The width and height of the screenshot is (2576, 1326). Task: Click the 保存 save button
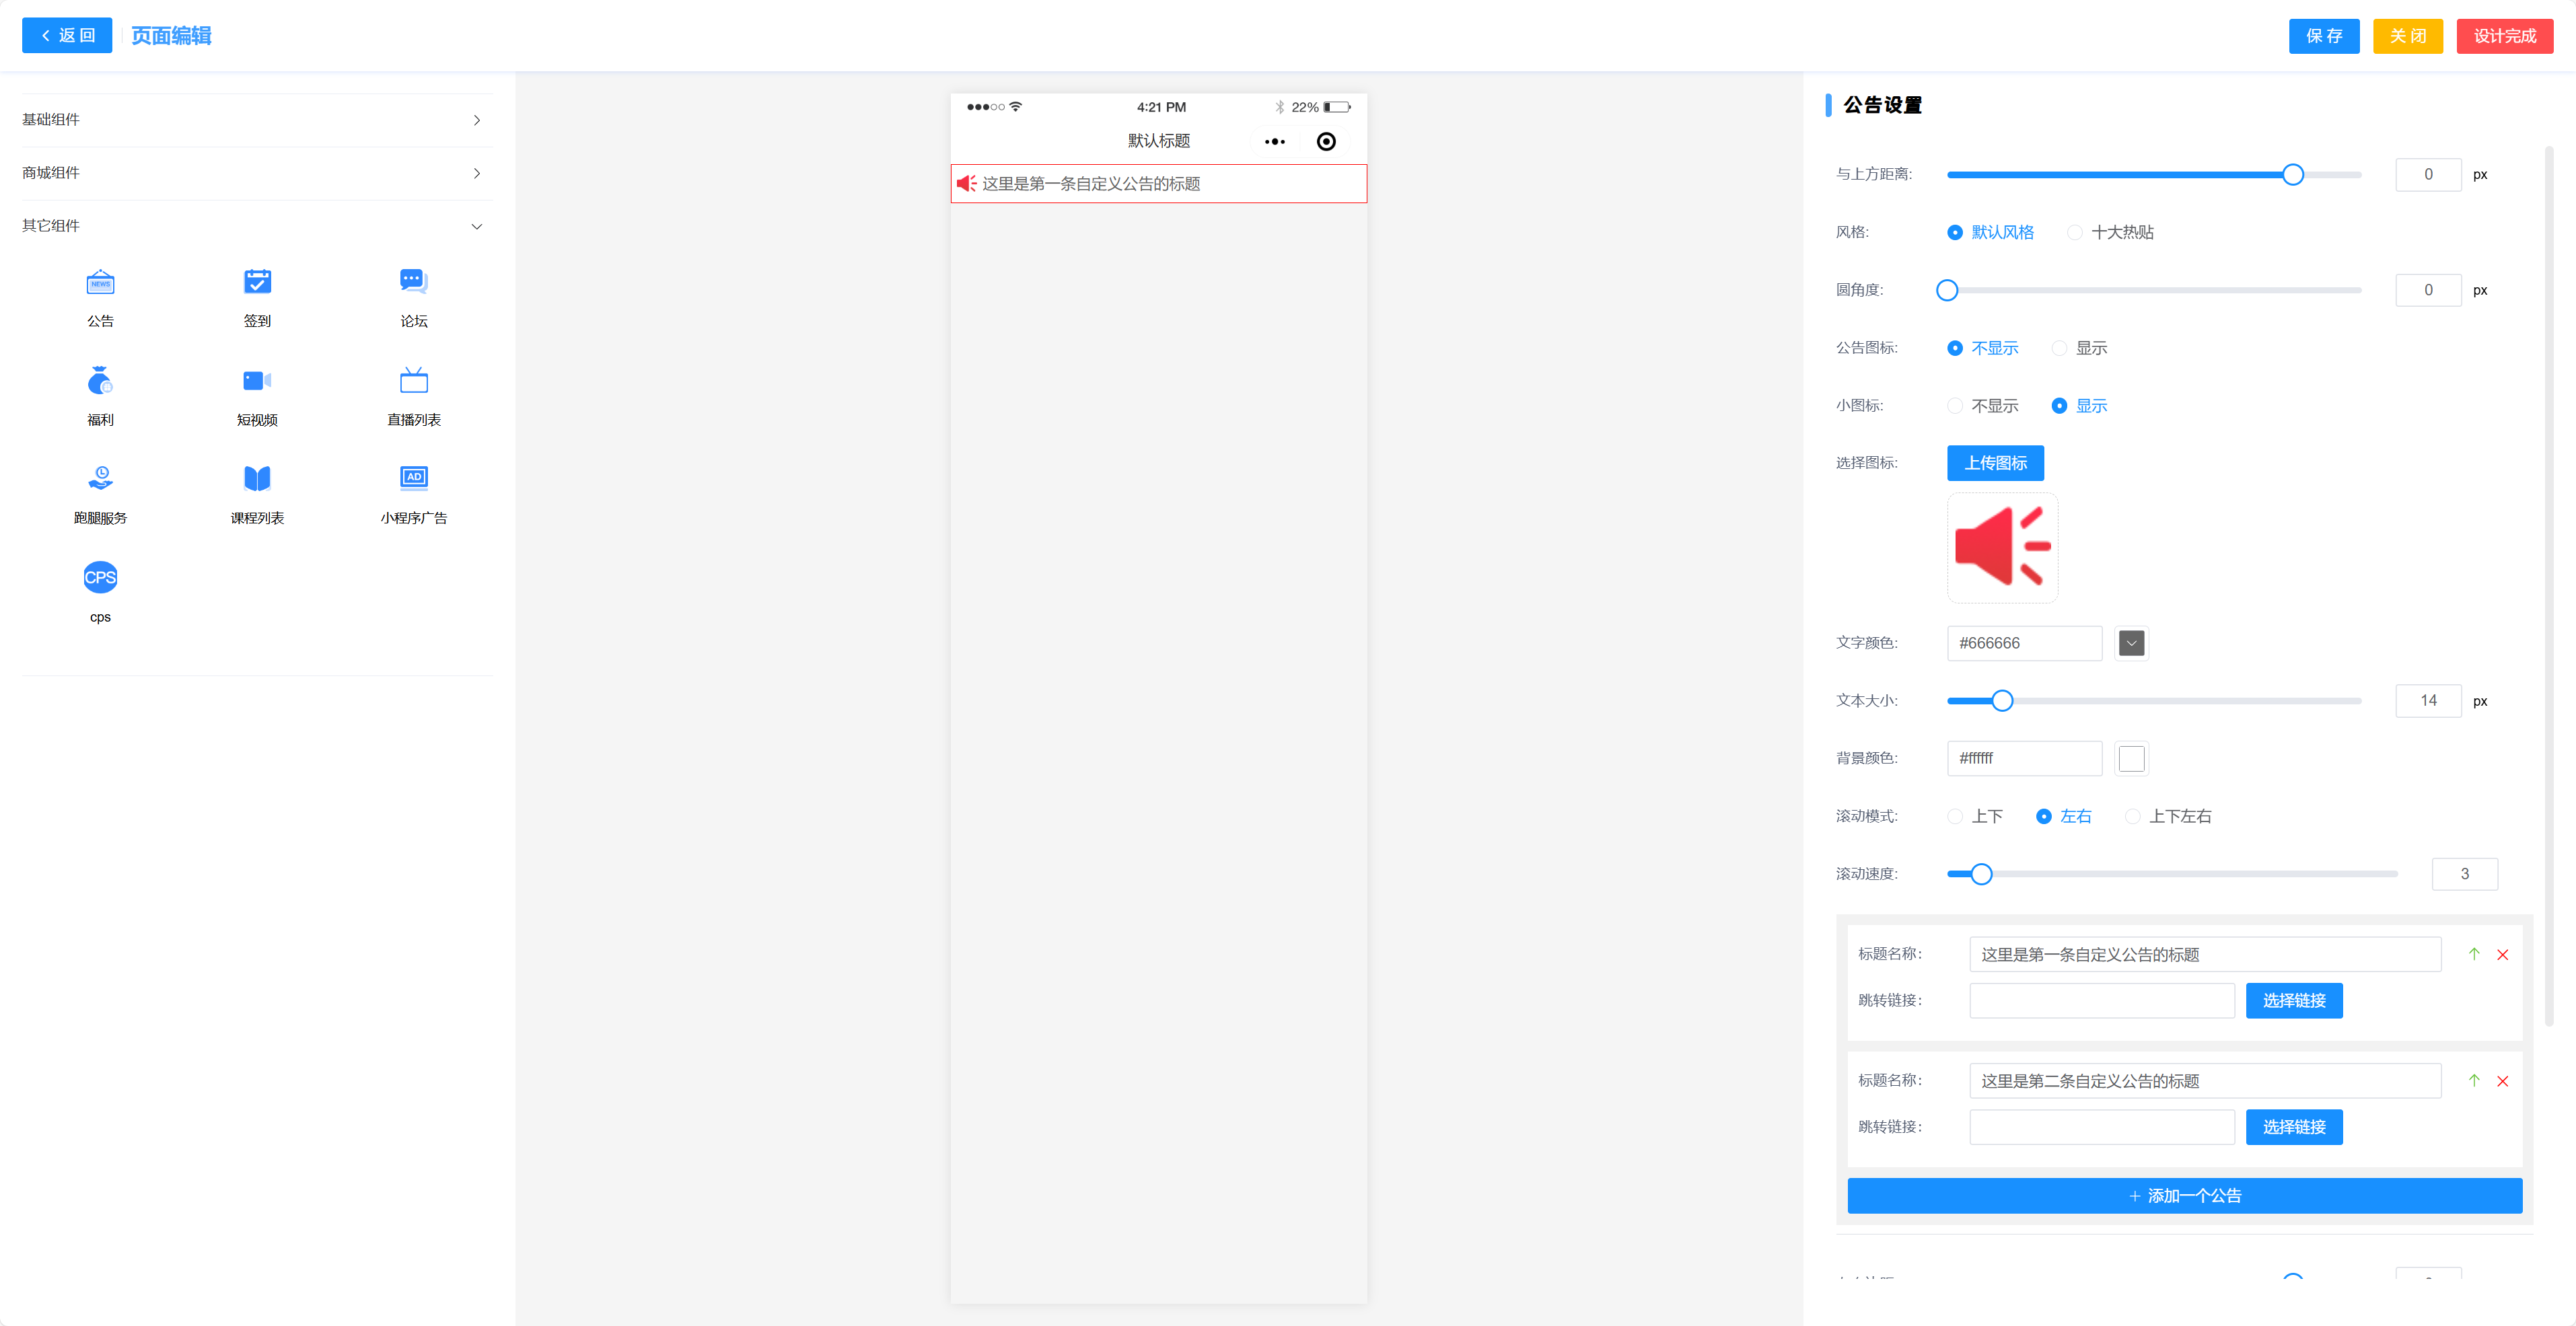(2323, 36)
